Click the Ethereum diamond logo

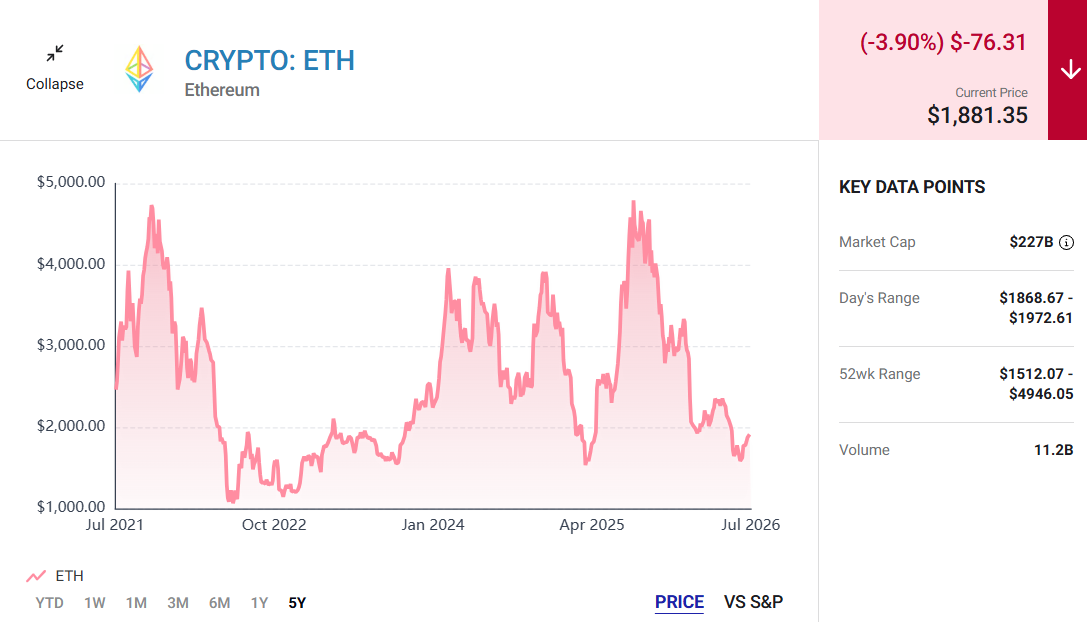click(x=139, y=69)
